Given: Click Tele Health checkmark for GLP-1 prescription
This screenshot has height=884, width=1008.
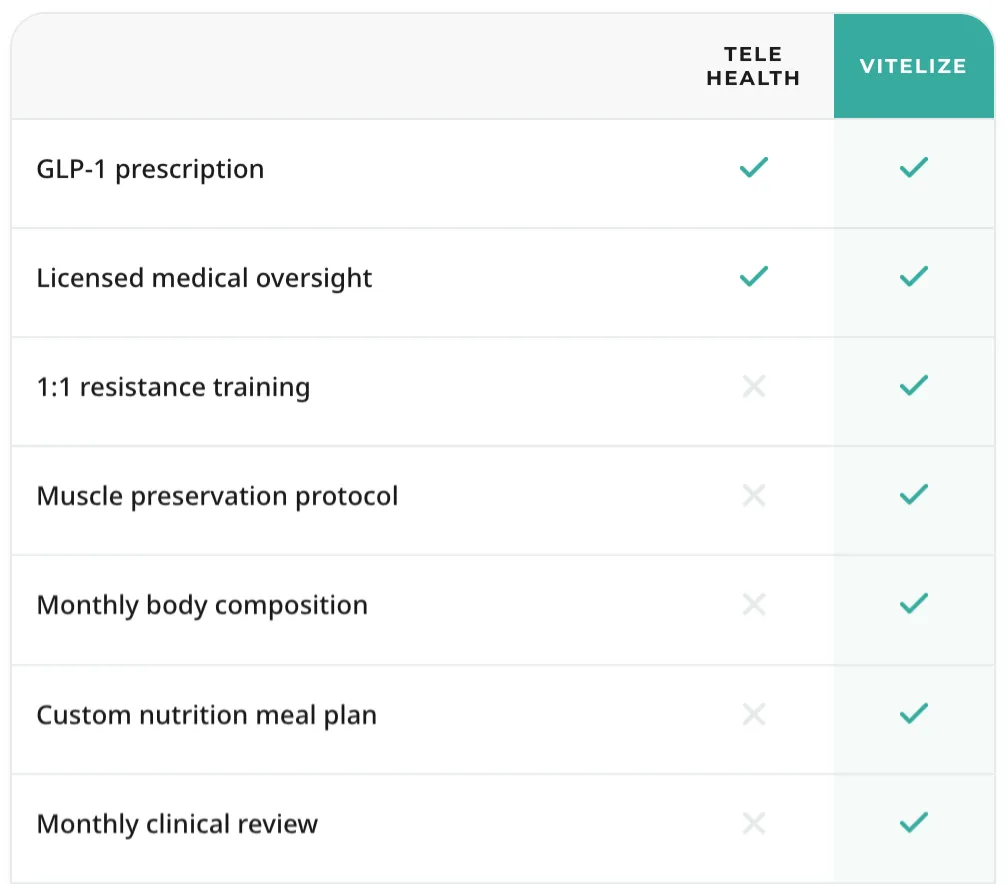Looking at the screenshot, I should (x=753, y=168).
